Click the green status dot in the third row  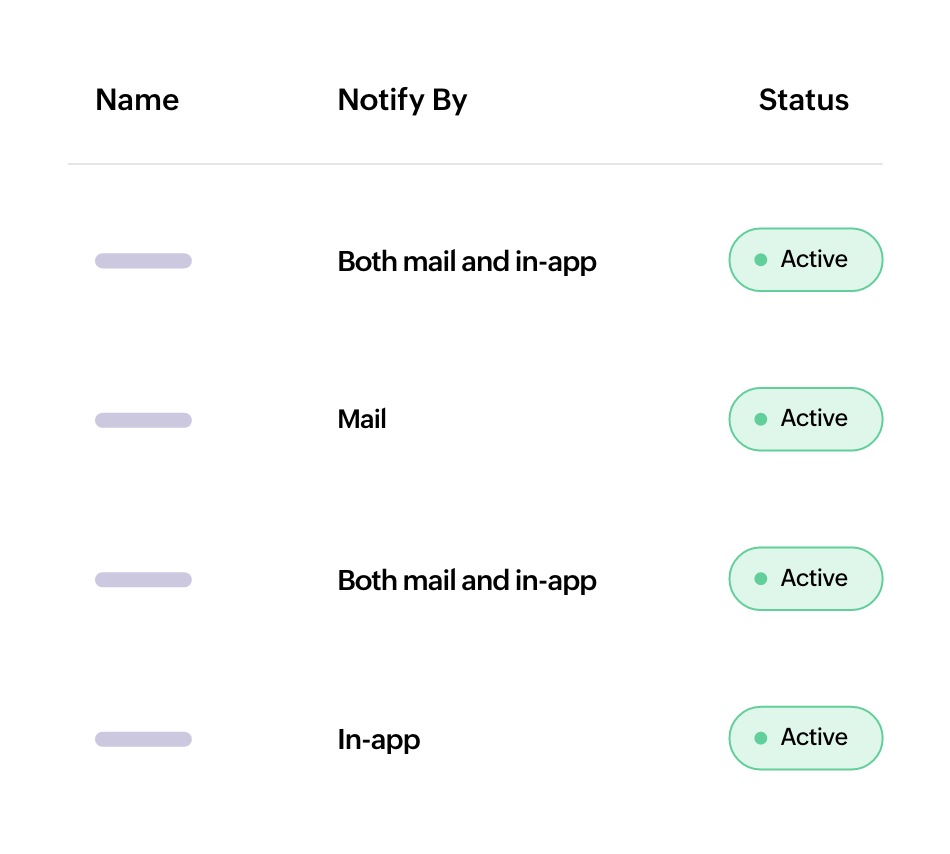760,578
